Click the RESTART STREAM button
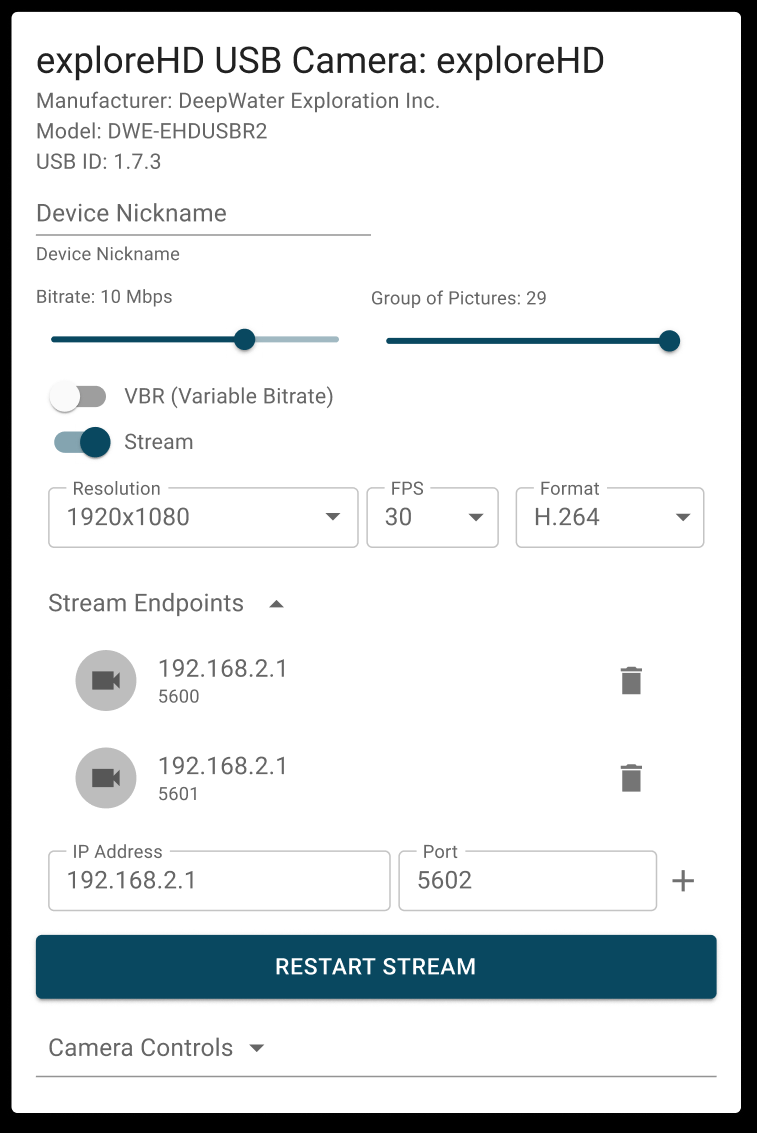757x1133 pixels. coord(376,967)
